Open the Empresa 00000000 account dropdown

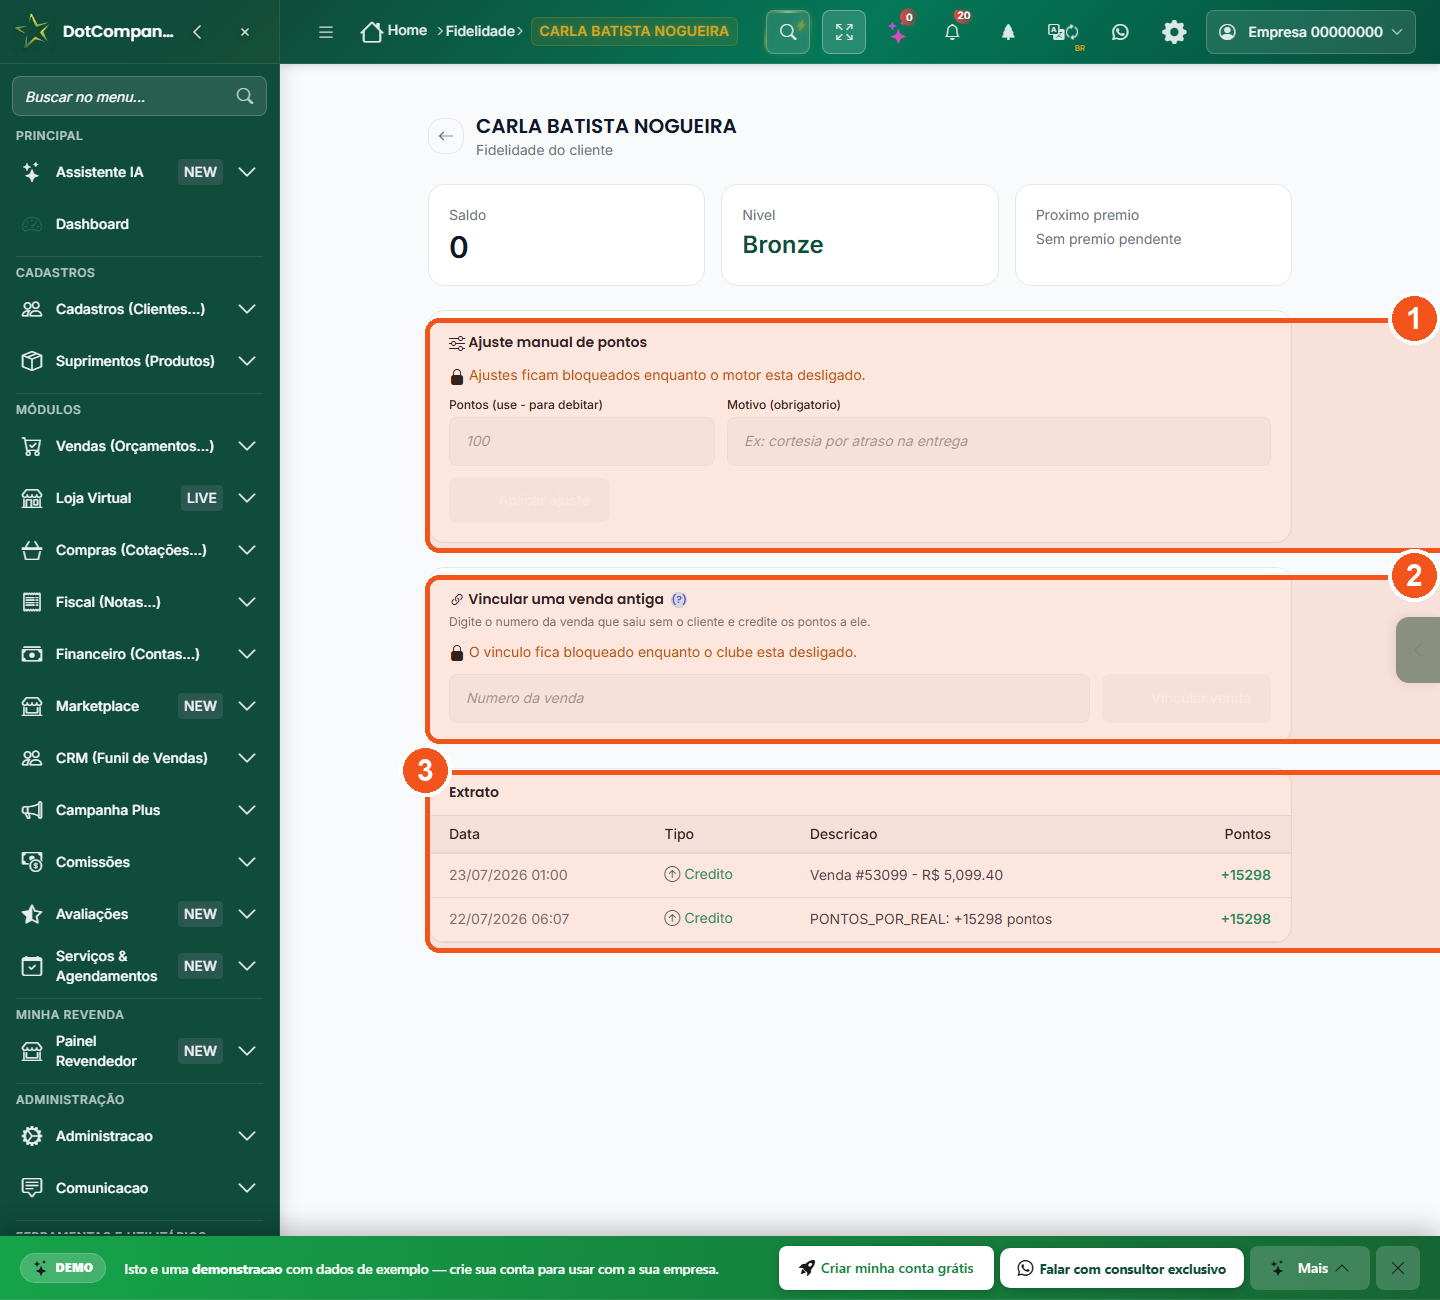click(1310, 32)
